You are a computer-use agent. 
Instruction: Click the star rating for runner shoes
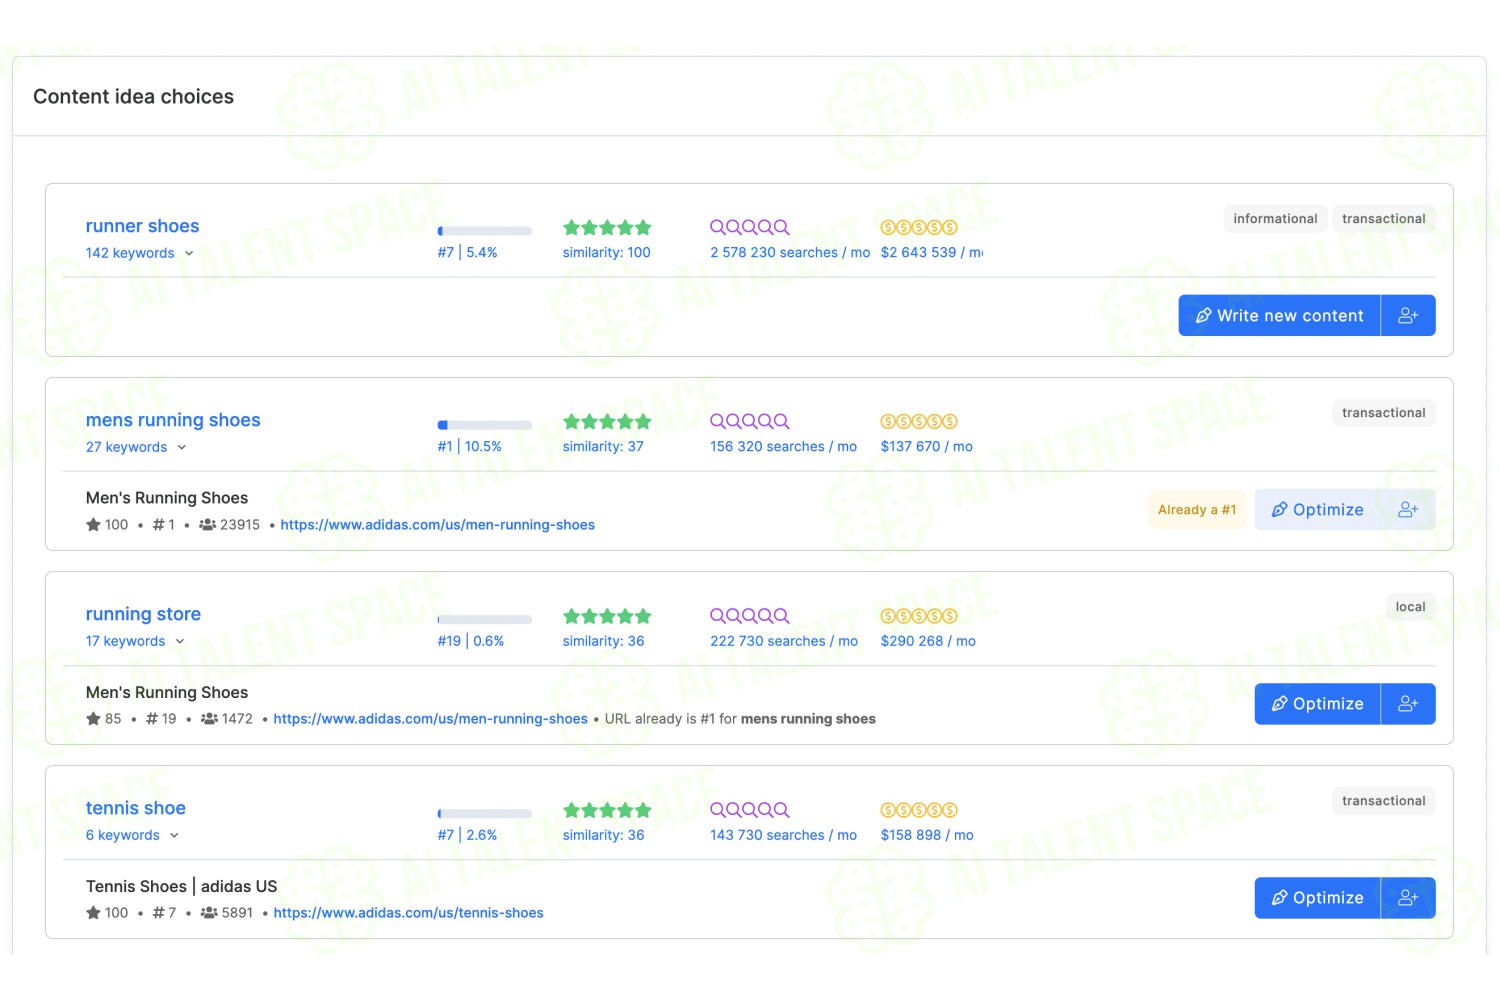click(607, 228)
